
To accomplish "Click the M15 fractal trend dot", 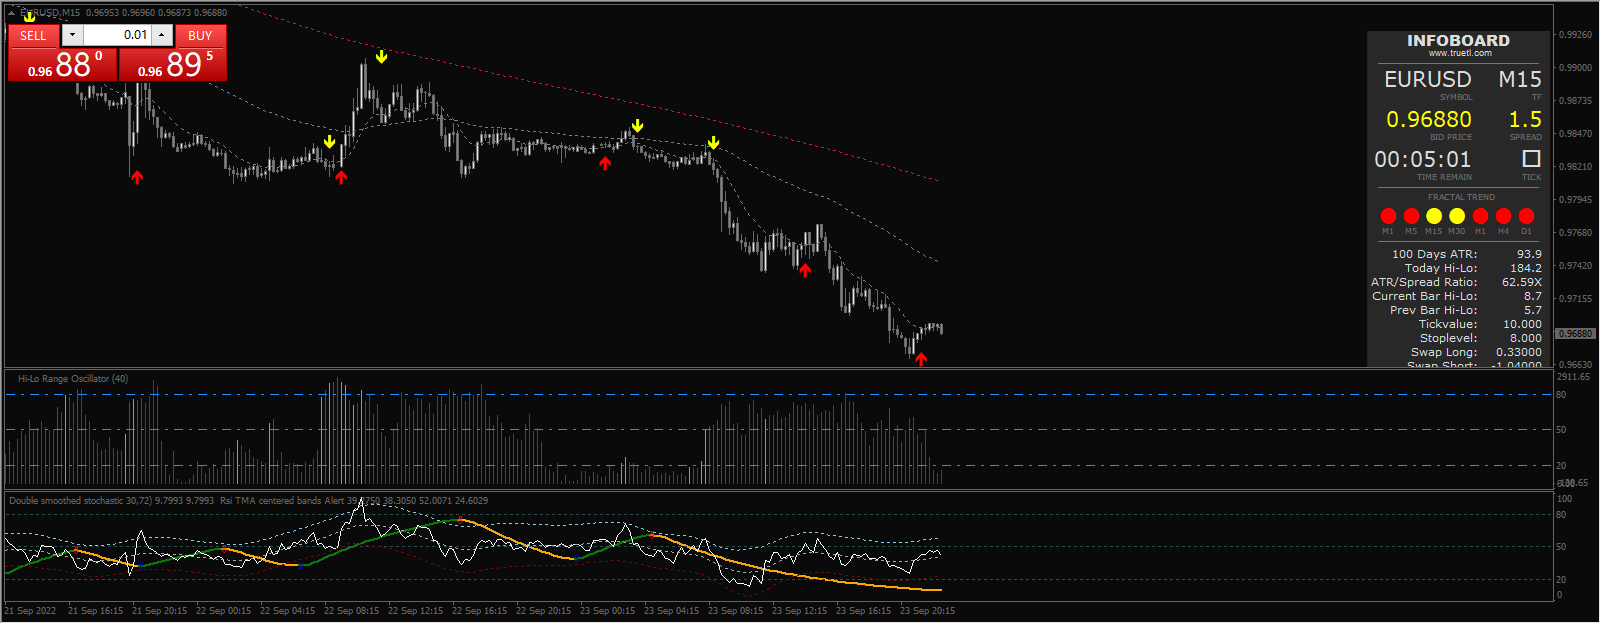I will click(x=1434, y=216).
